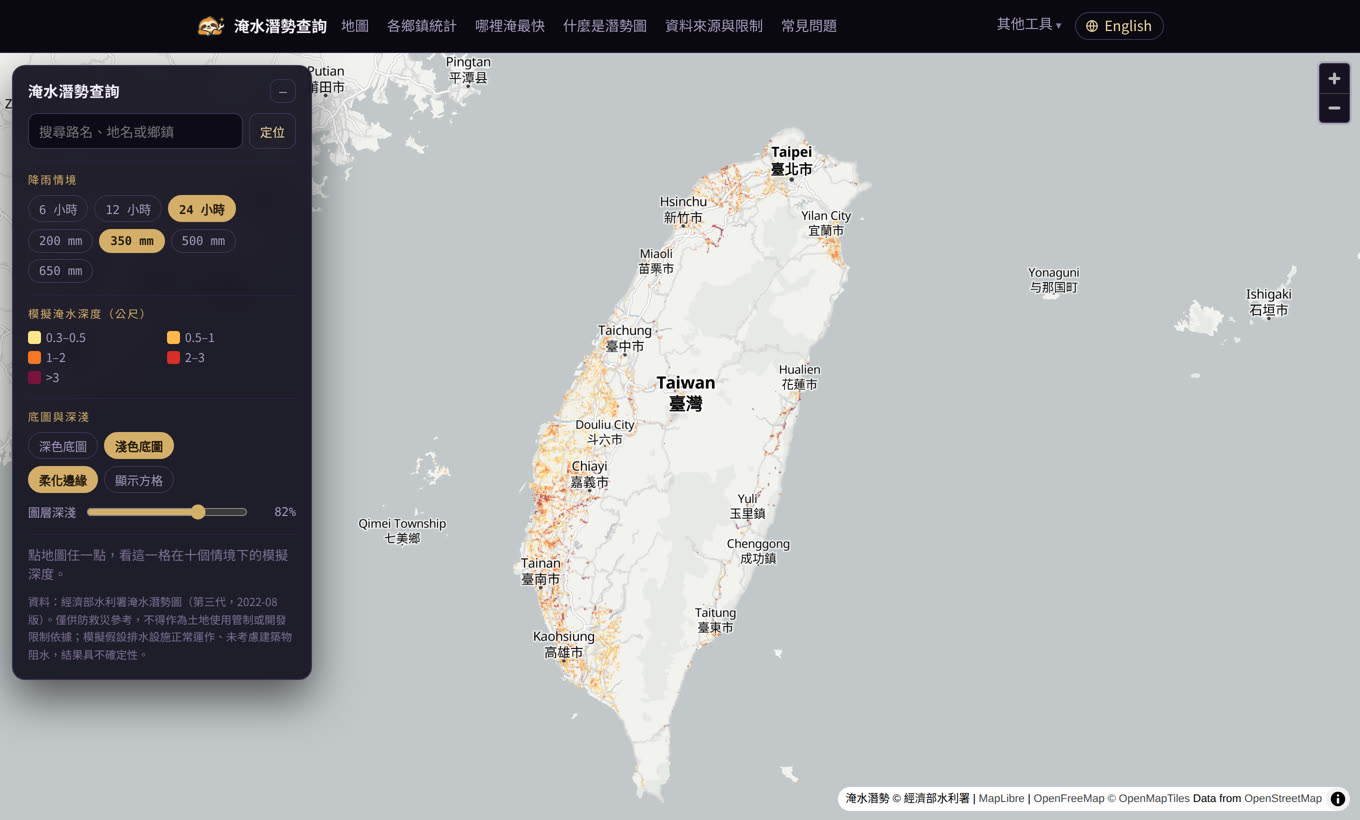
Task: Select the 6 小時 rainfall duration
Action: pyautogui.click(x=58, y=209)
